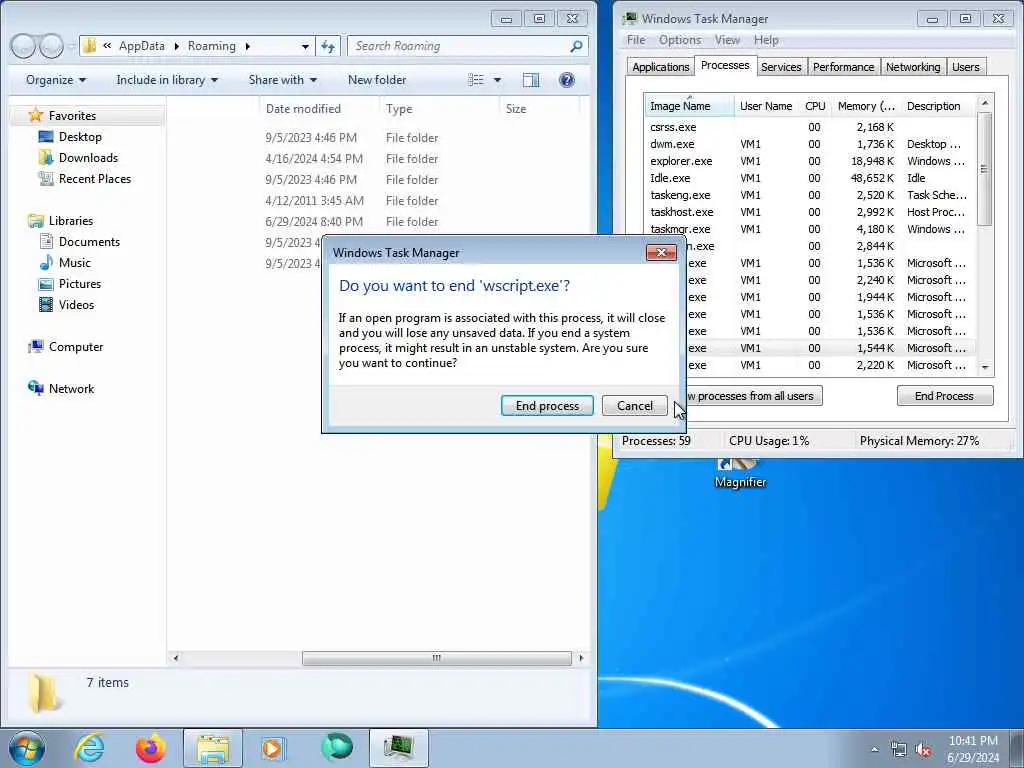Image resolution: width=1024 pixels, height=768 pixels.
Task: Switch to the Users tab
Action: coord(965,67)
